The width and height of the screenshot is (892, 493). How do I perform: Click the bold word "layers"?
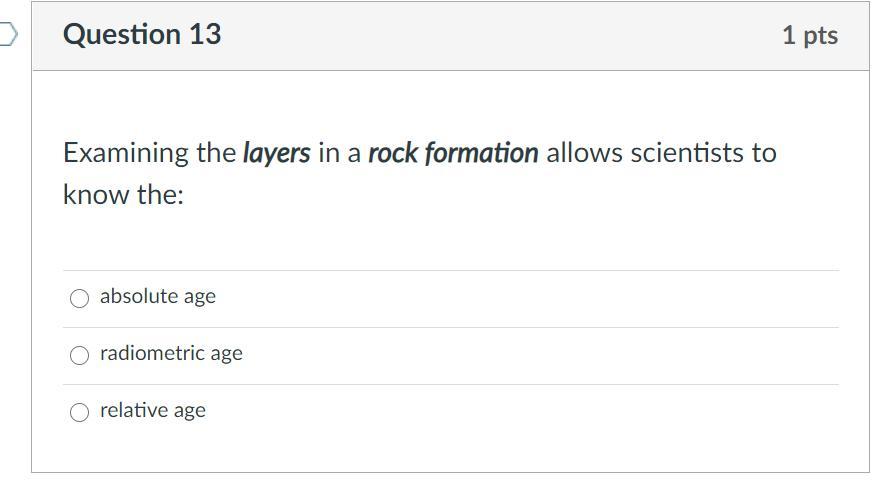point(276,153)
